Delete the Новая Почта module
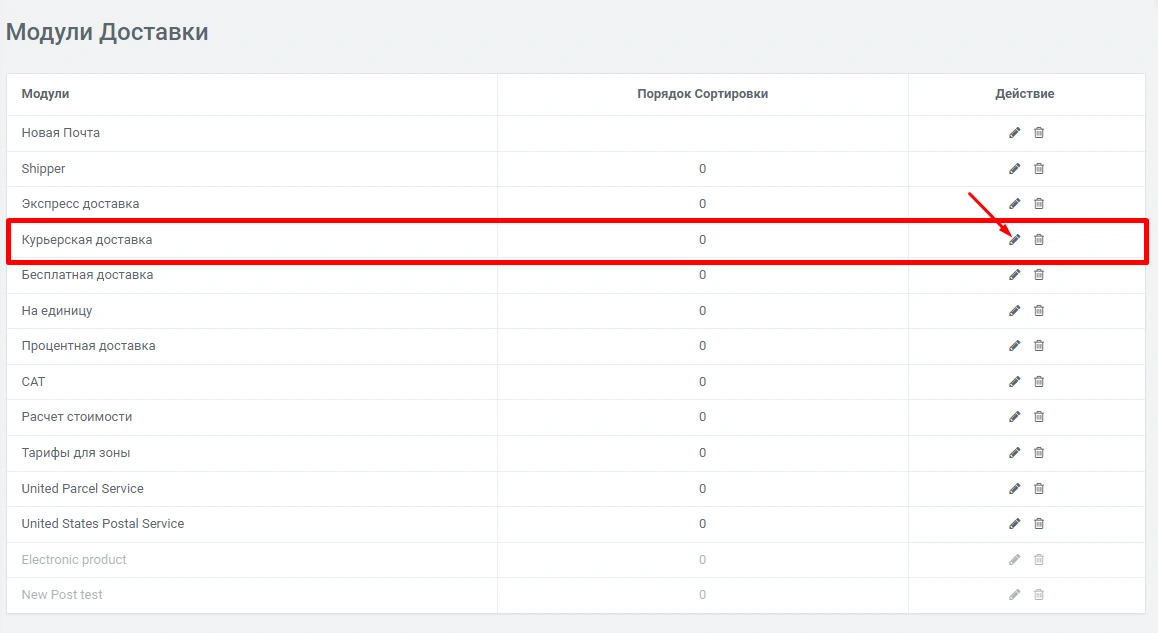This screenshot has height=633, width=1158. pos(1039,133)
